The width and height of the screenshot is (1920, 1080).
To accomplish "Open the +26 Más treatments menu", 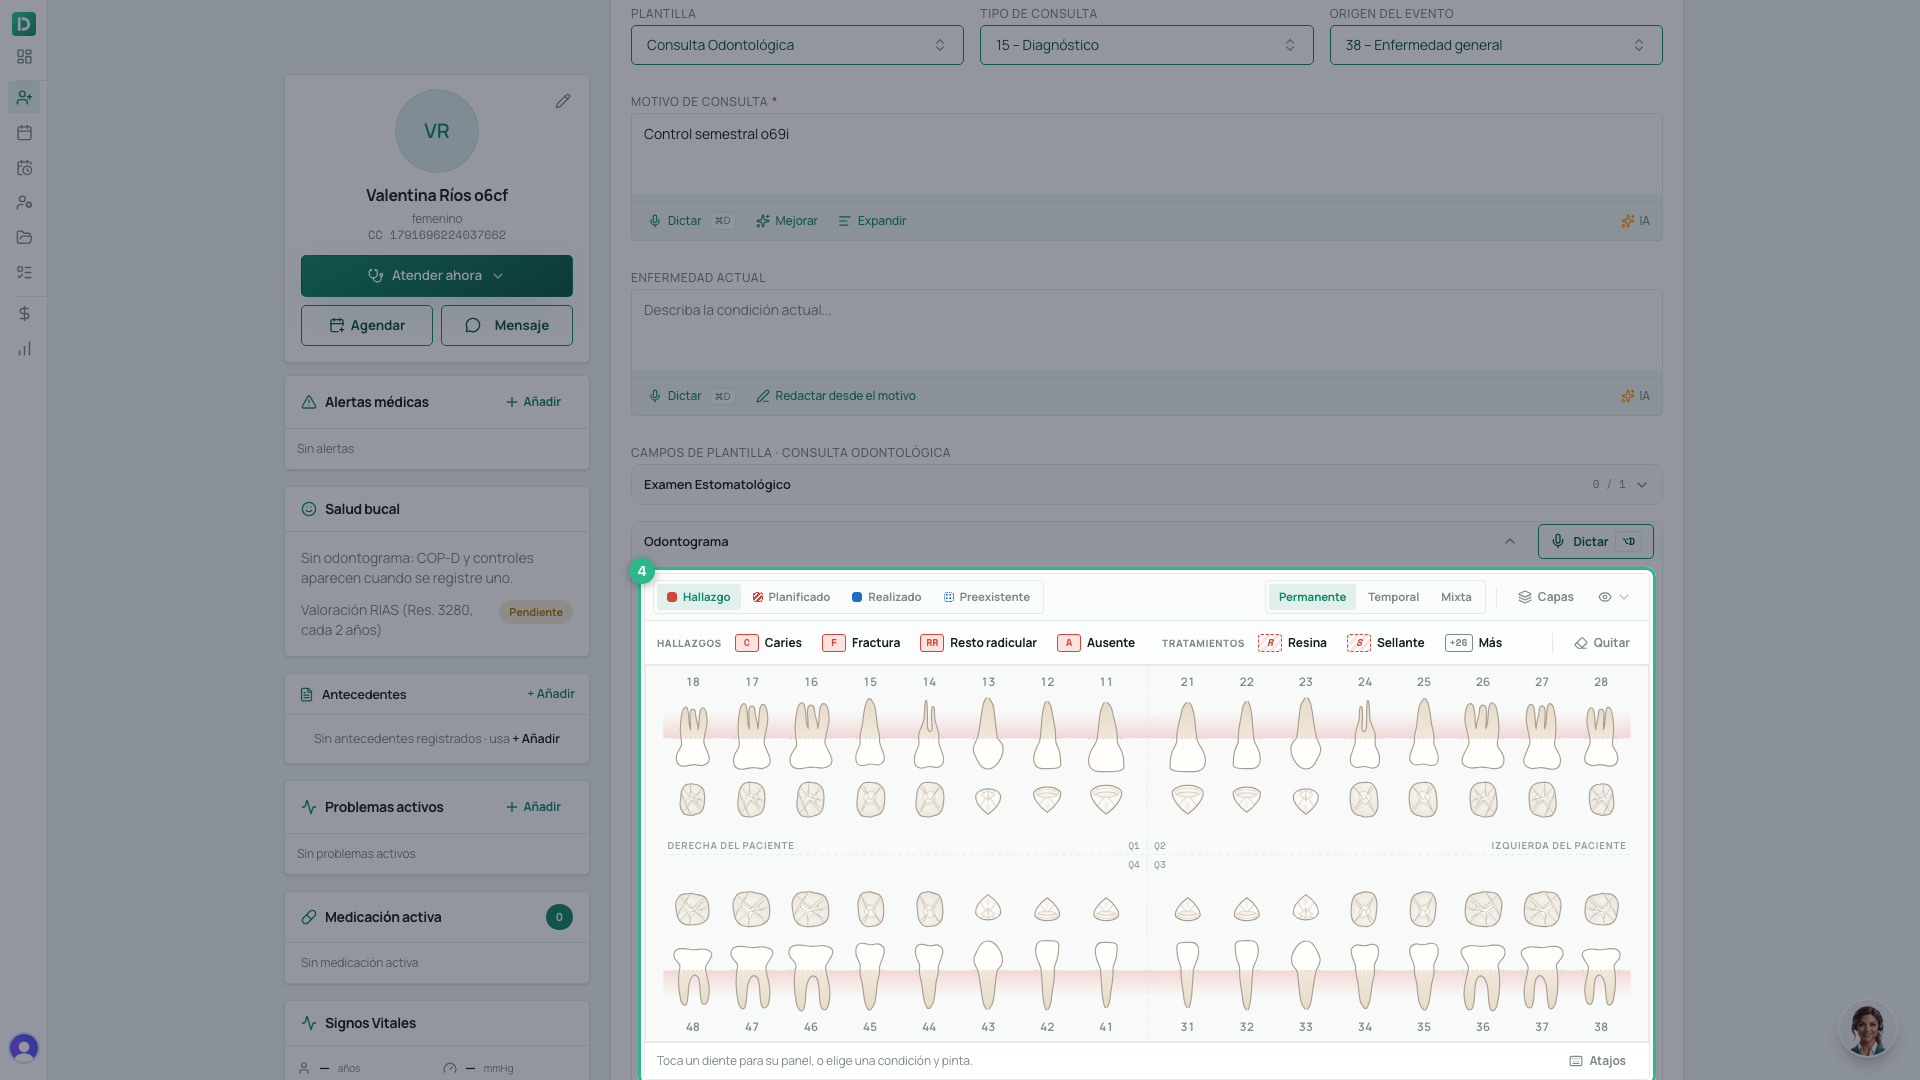I will [1473, 643].
